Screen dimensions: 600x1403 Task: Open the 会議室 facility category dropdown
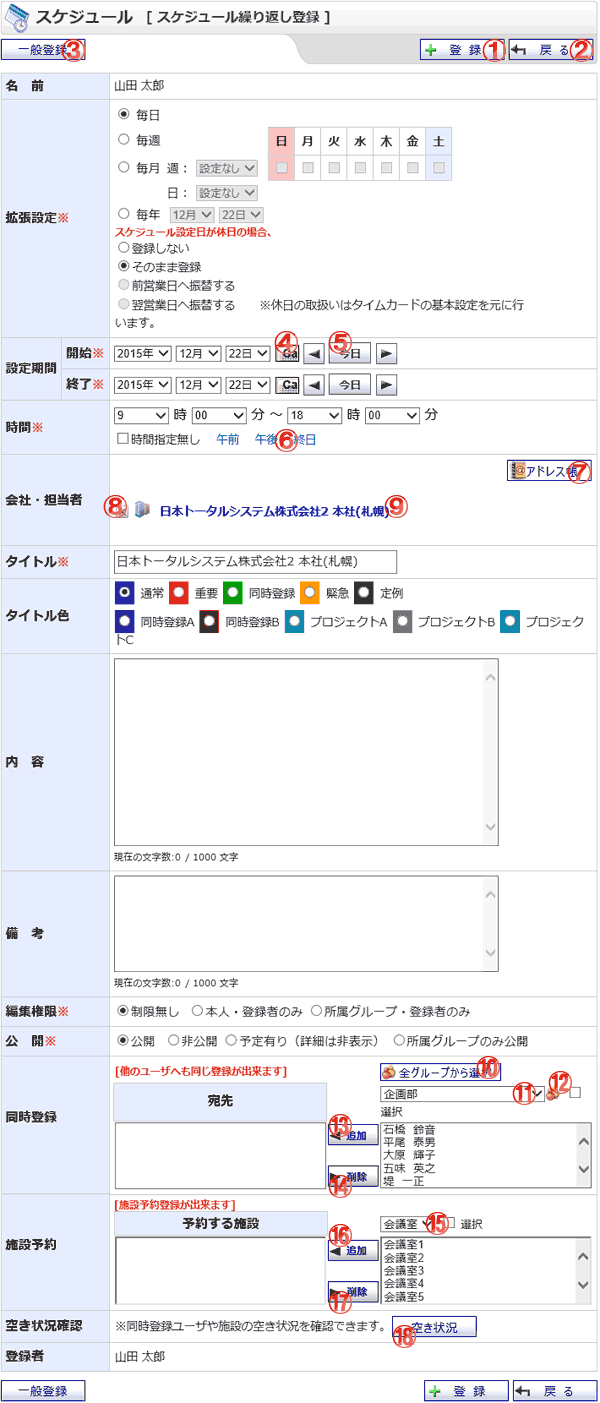pos(406,1222)
